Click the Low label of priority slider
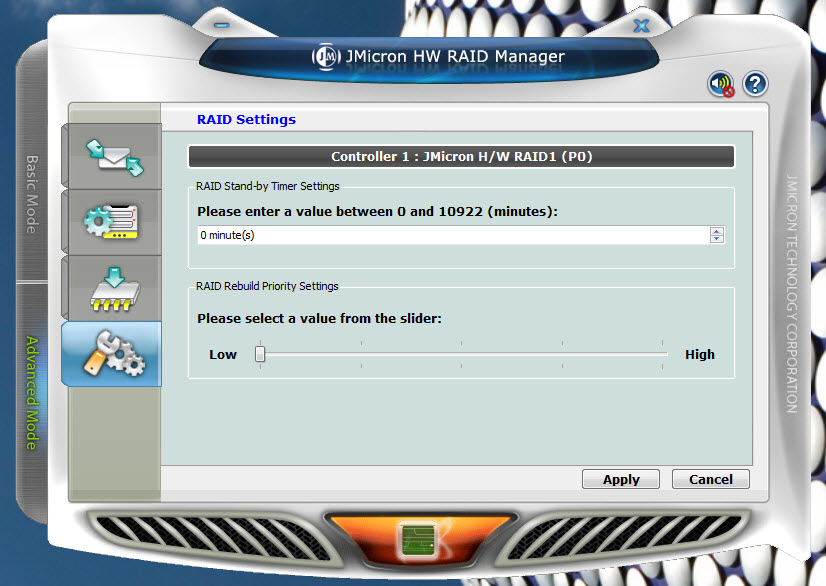 click(x=223, y=355)
